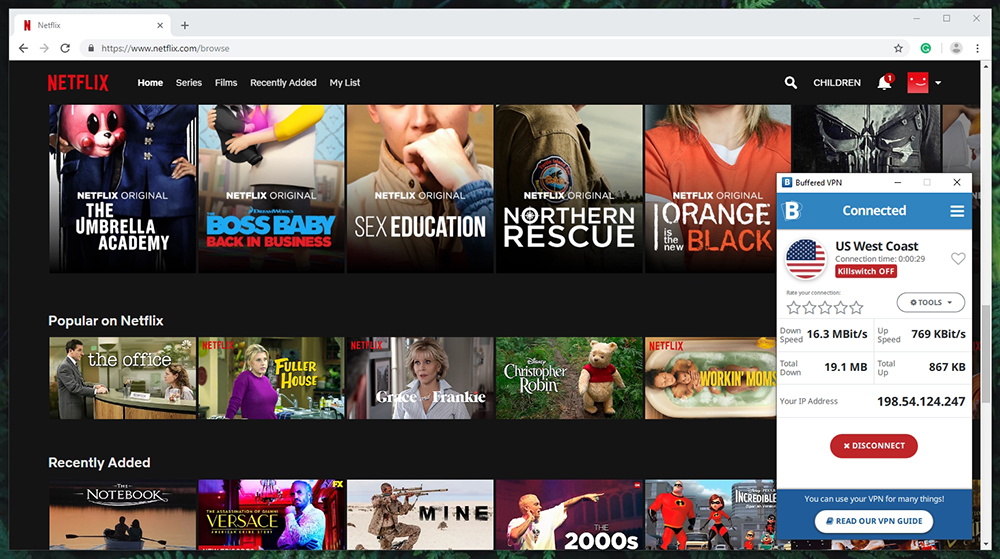This screenshot has width=1000, height=559.
Task: Open the Incredibles 2 thumbnail
Action: (x=710, y=514)
